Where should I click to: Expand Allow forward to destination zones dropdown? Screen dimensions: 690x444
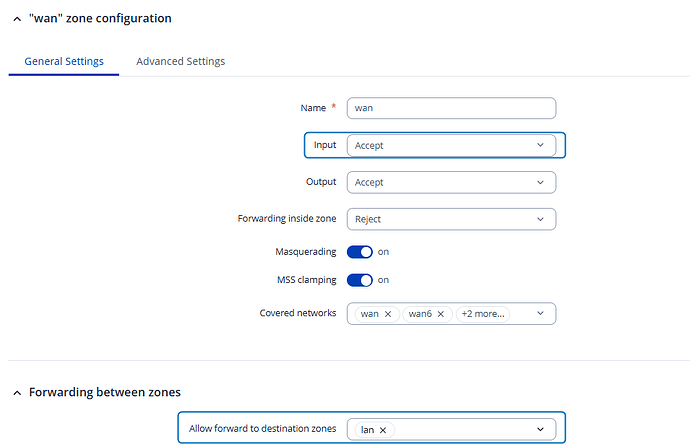(x=540, y=430)
